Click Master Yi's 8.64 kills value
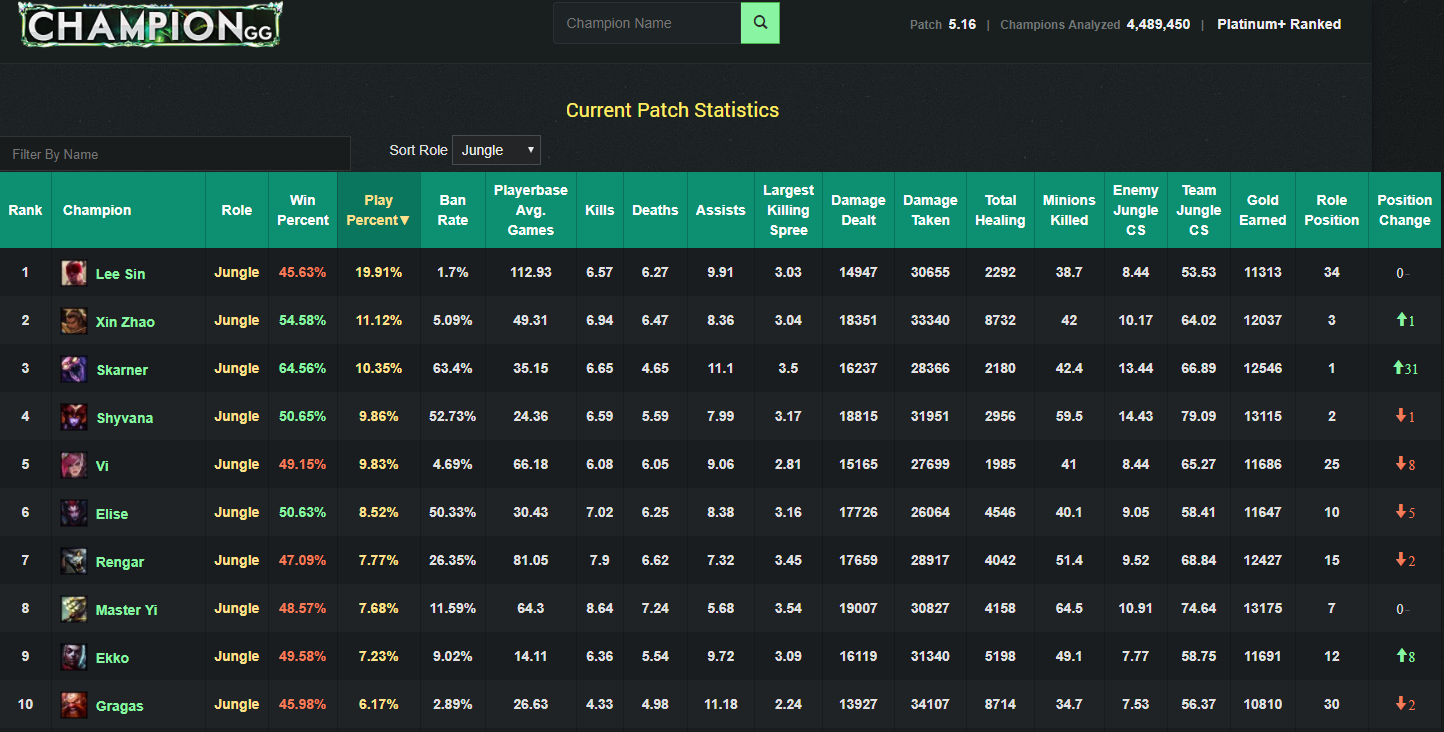The image size is (1444, 732). (600, 608)
